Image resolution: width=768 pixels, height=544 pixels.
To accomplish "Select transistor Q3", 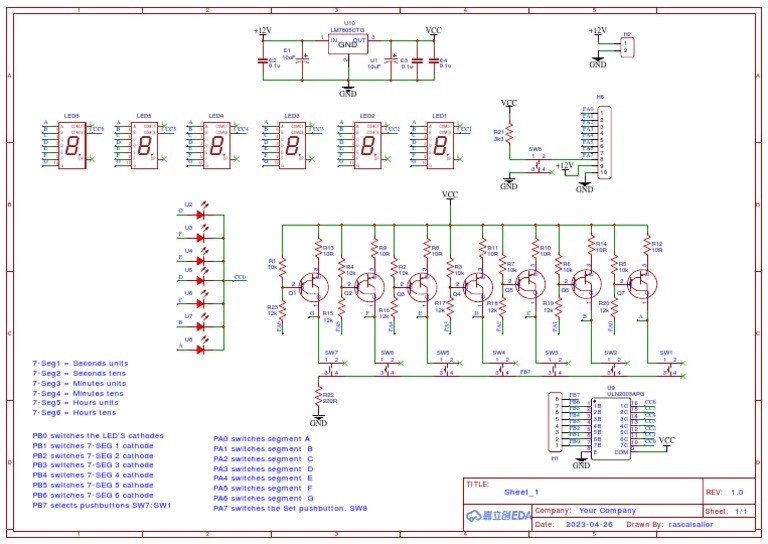I will pyautogui.click(x=422, y=285).
